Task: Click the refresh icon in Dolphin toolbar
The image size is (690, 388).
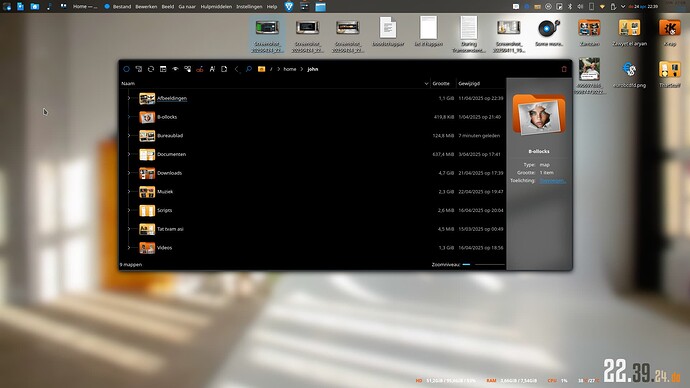Action: 151,69
